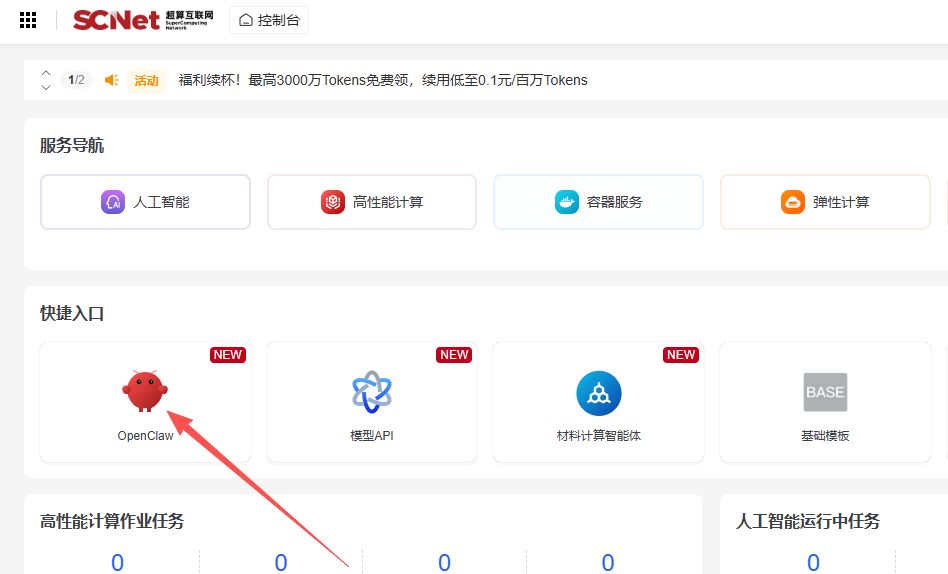
Task: Open the Tokens promotion announcement text
Action: [x=383, y=80]
